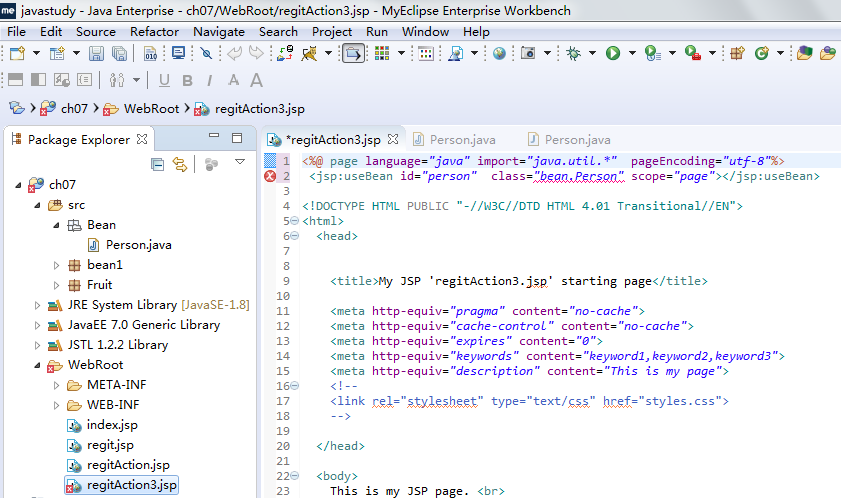Toggle horizontal split editor layout icon
Viewport: 841px width, 498px height.
16,80
